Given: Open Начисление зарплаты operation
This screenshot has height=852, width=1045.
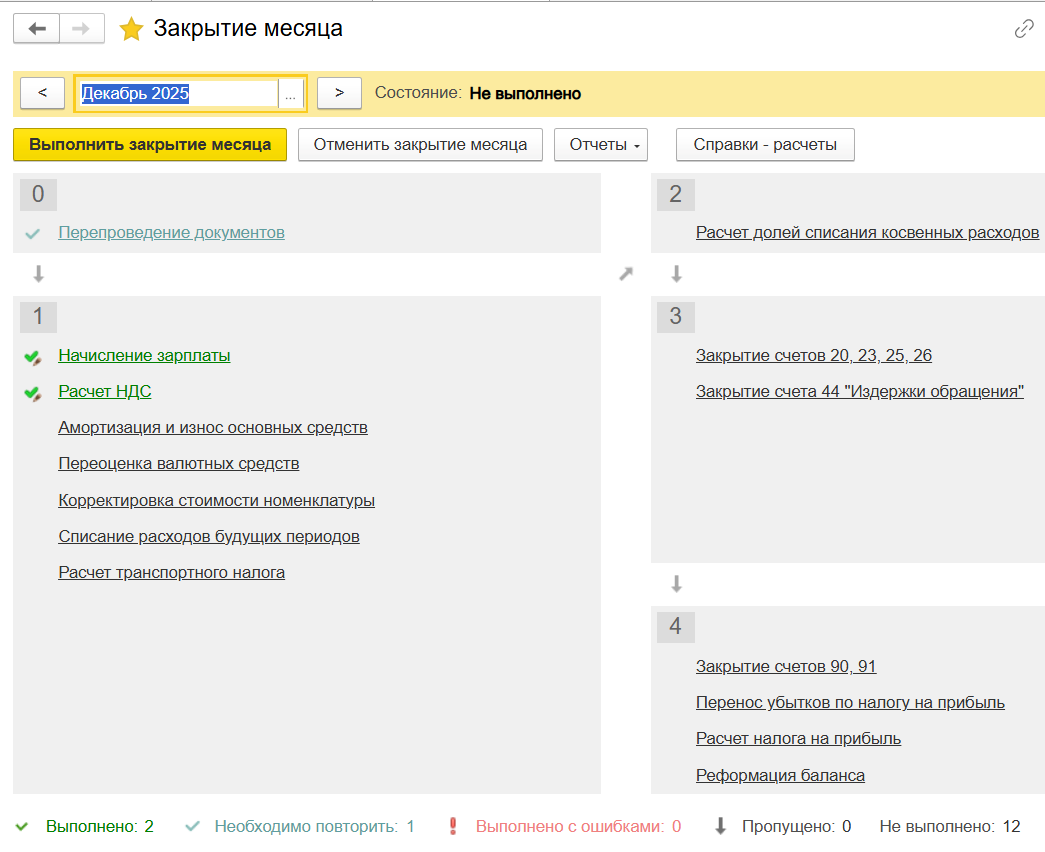Looking at the screenshot, I should tap(144, 355).
